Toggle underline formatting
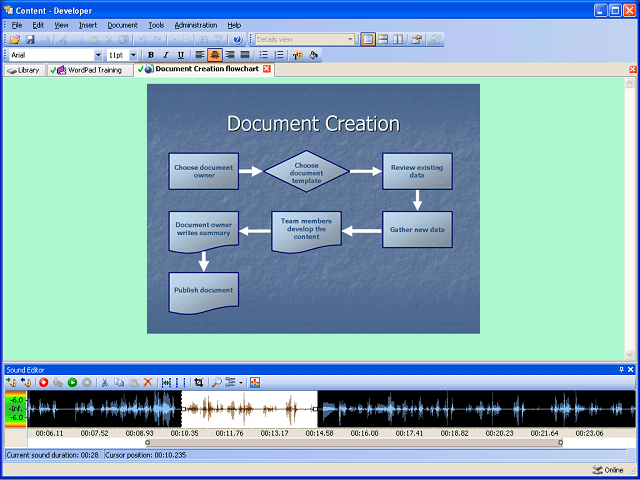Image resolution: width=640 pixels, height=480 pixels. click(x=181, y=55)
